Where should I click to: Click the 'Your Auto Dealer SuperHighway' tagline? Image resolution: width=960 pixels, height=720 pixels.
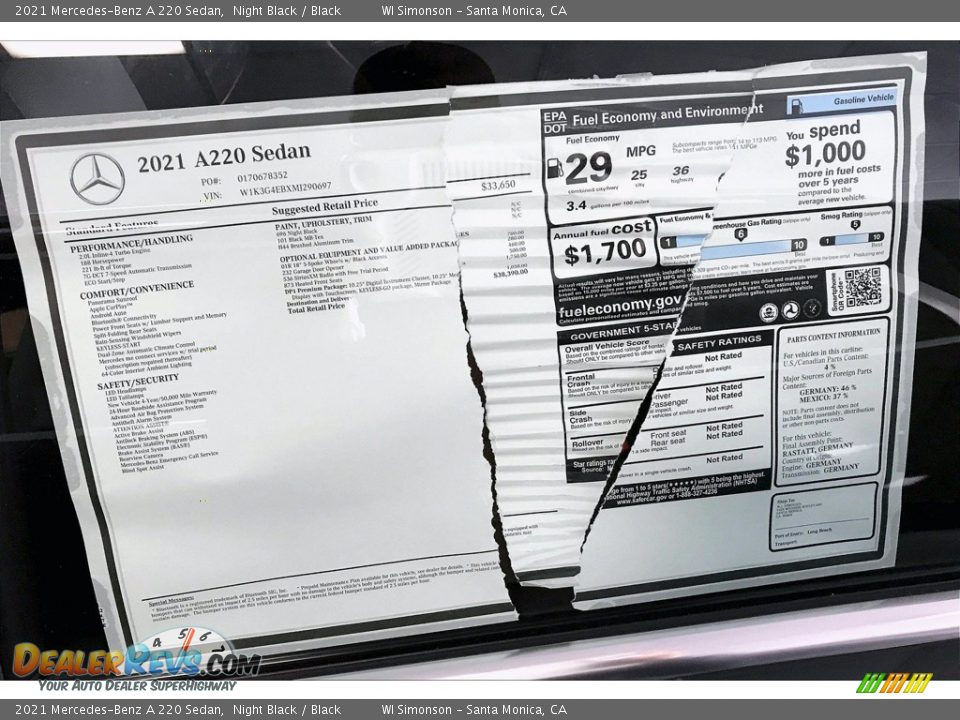tap(137, 686)
